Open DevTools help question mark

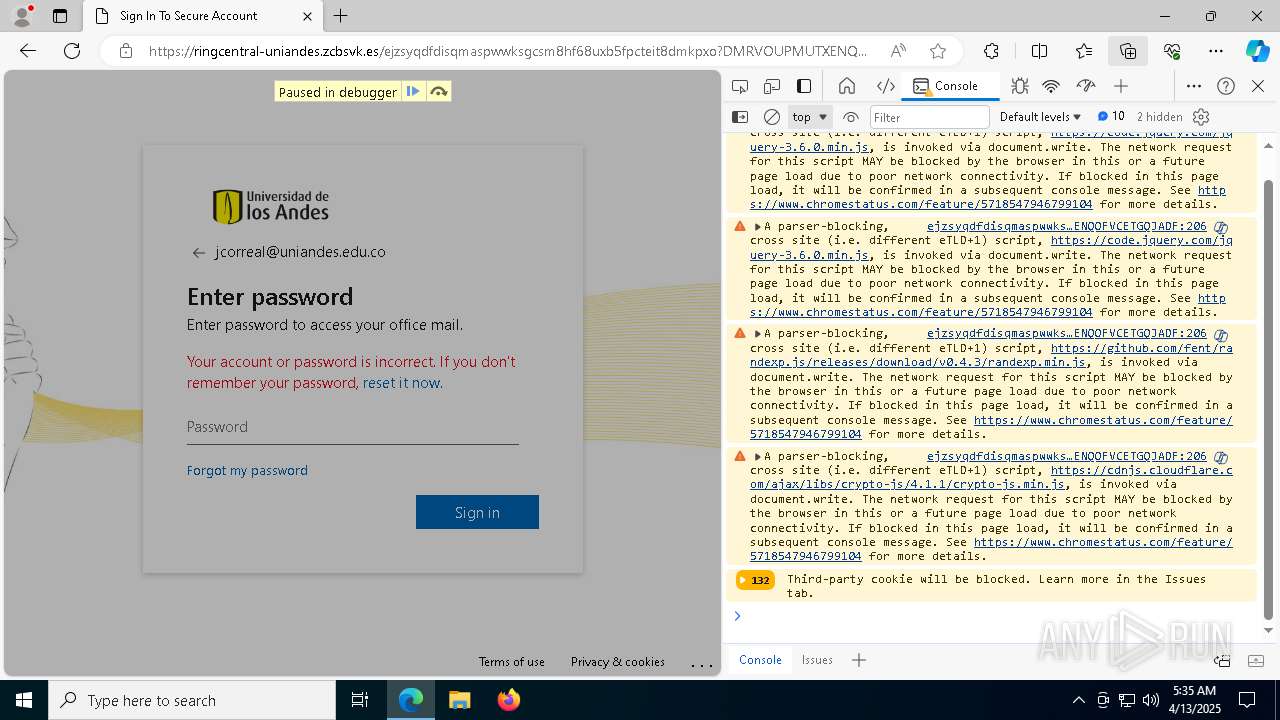(x=1226, y=86)
